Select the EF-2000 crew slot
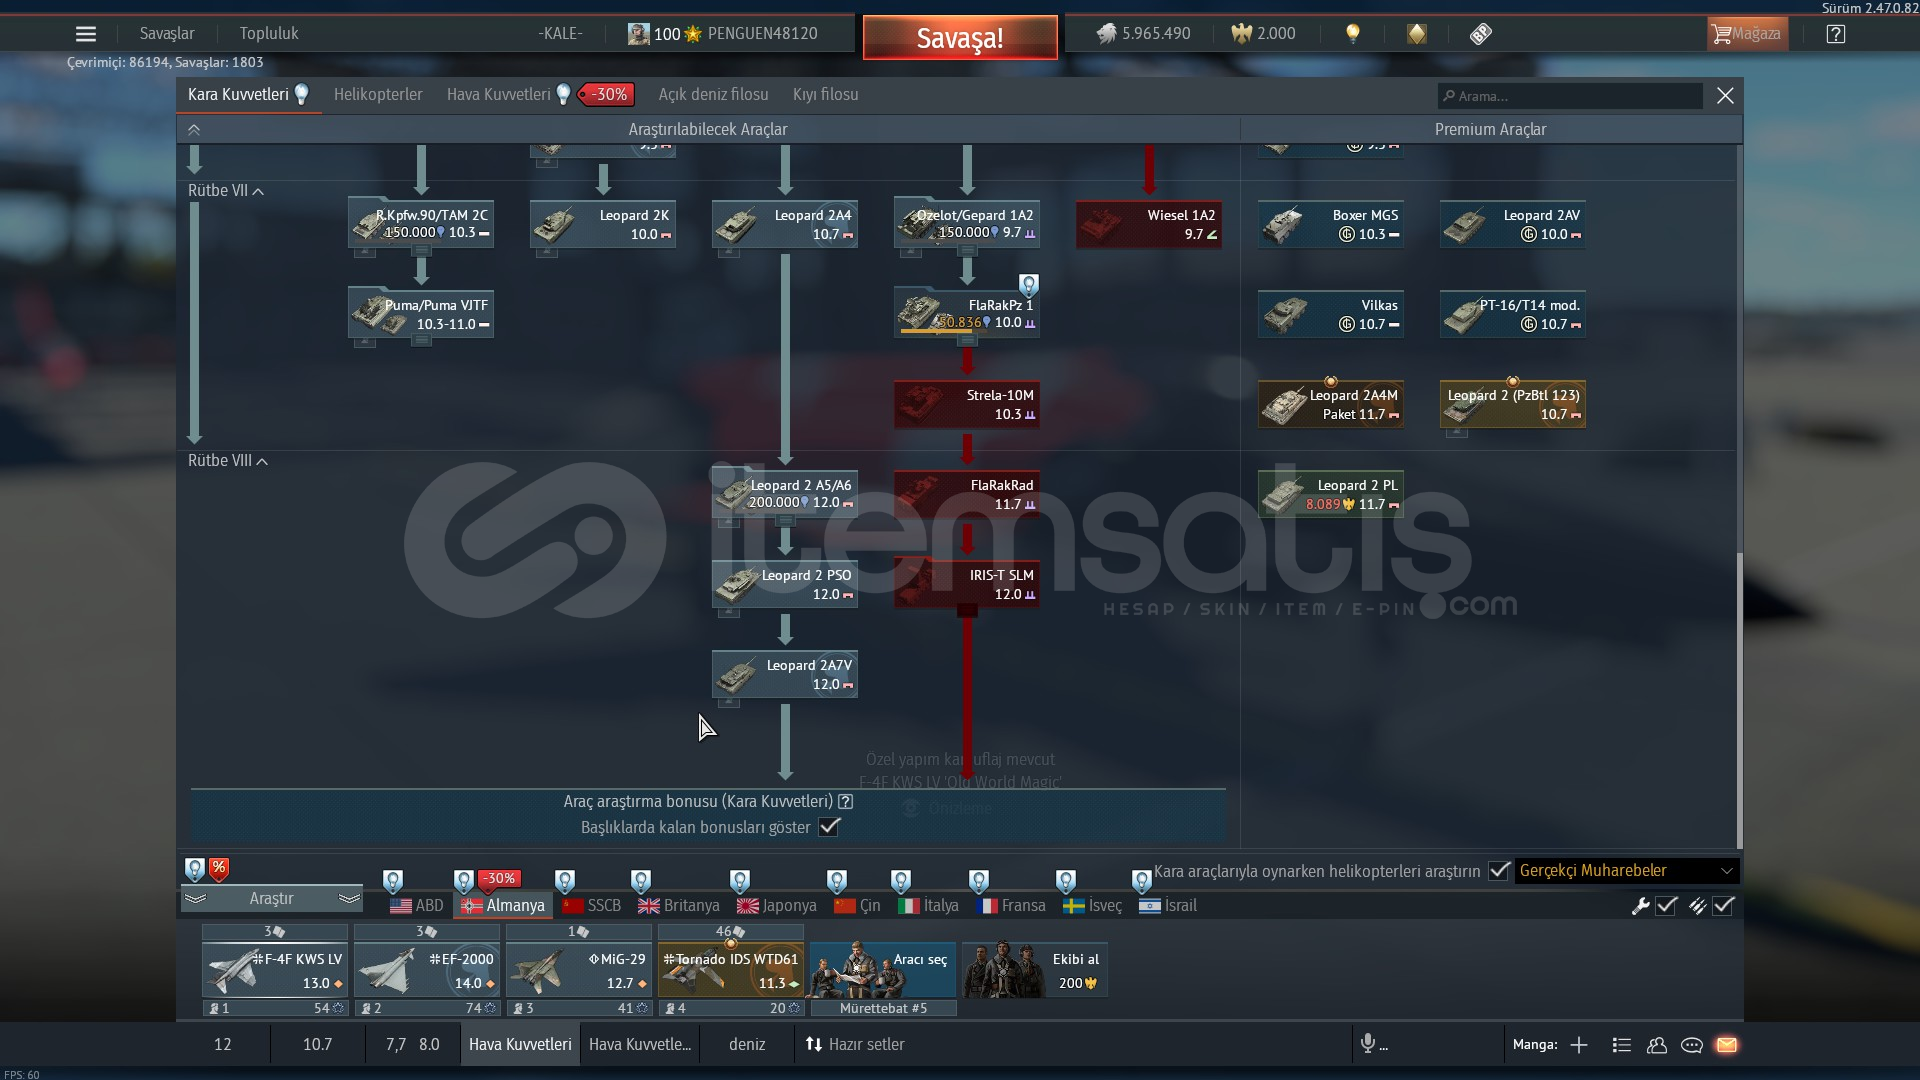 (427, 969)
